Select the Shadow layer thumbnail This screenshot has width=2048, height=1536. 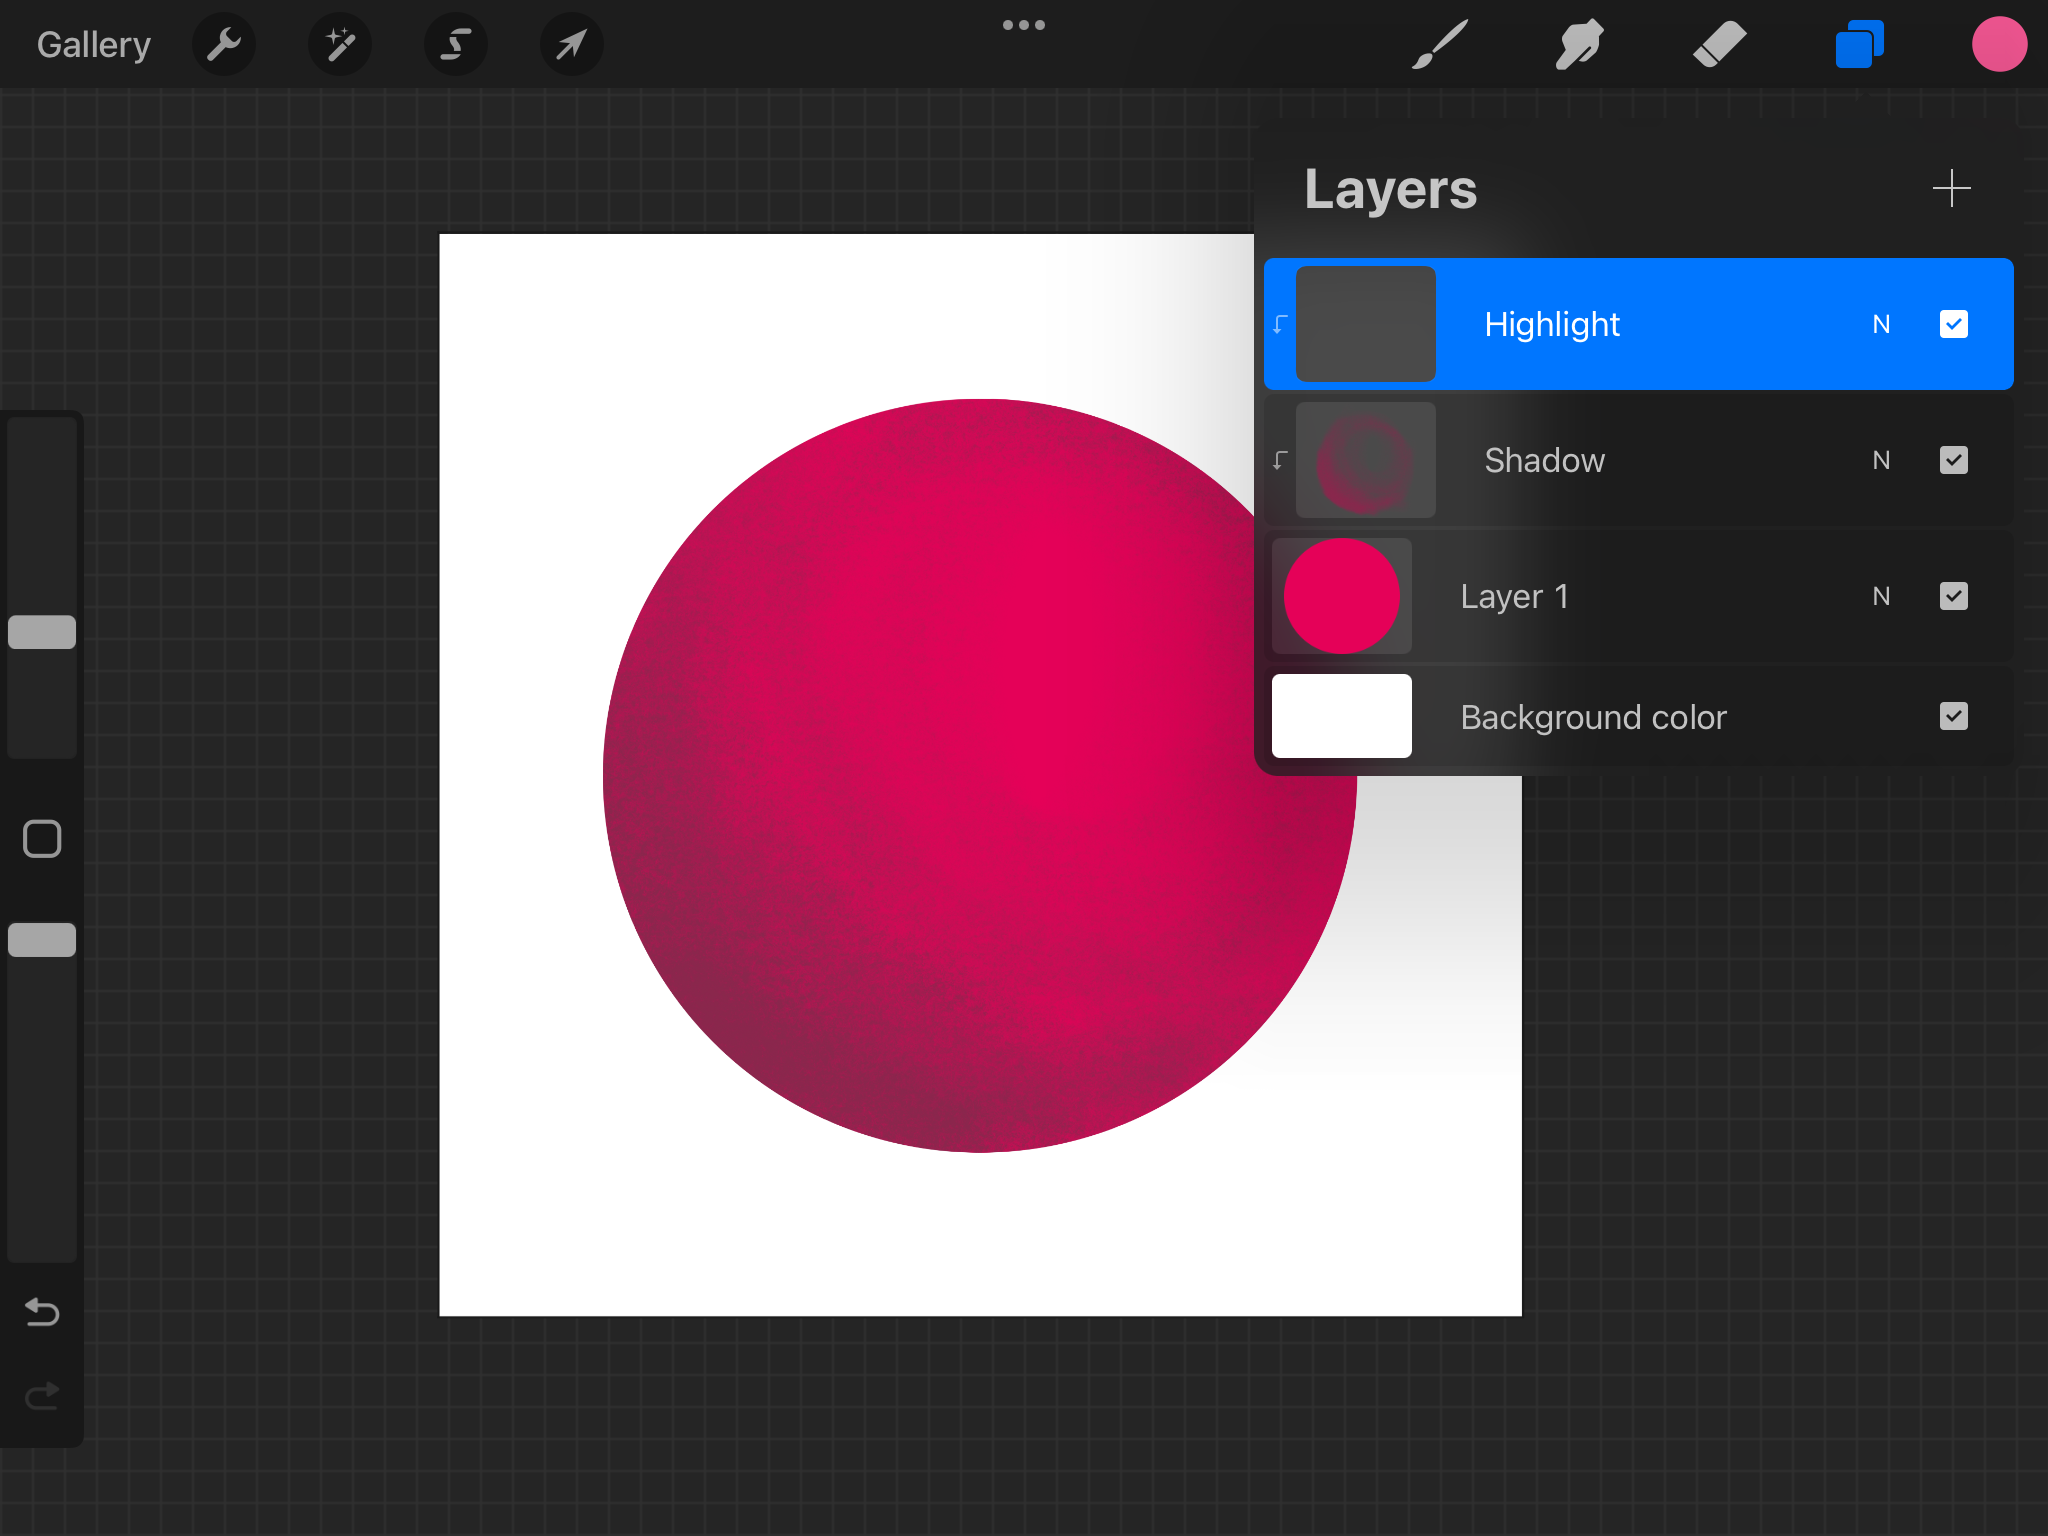point(1365,460)
